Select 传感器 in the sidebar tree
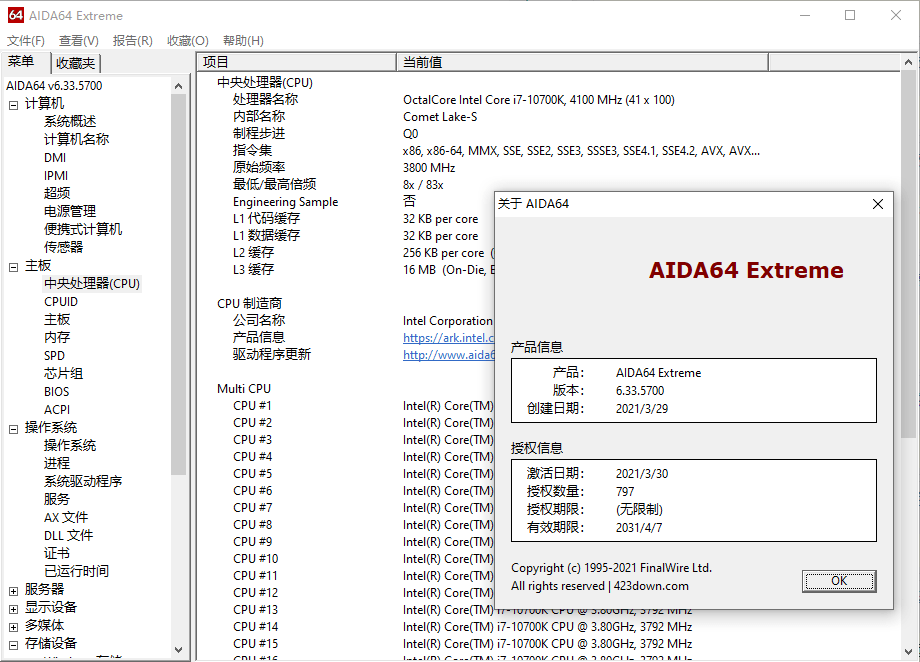The height and width of the screenshot is (662, 920). (x=63, y=247)
